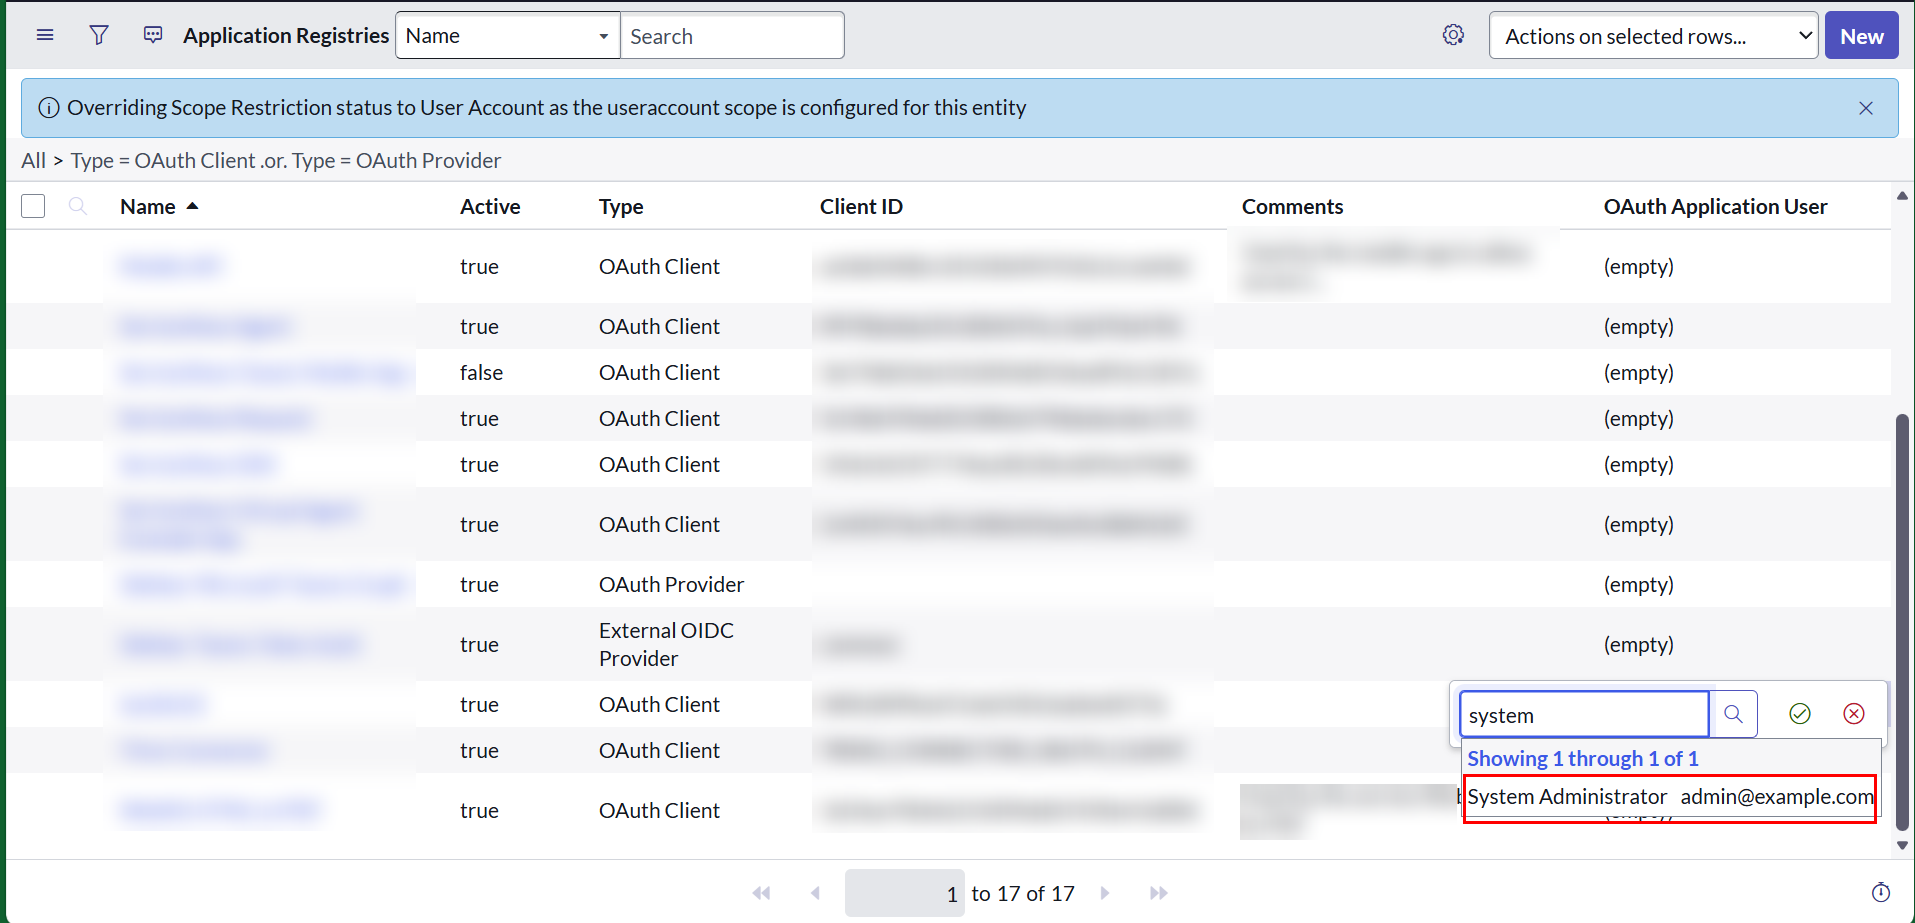The image size is (1915, 923).
Task: Click the system reference input field
Action: coord(1584,714)
